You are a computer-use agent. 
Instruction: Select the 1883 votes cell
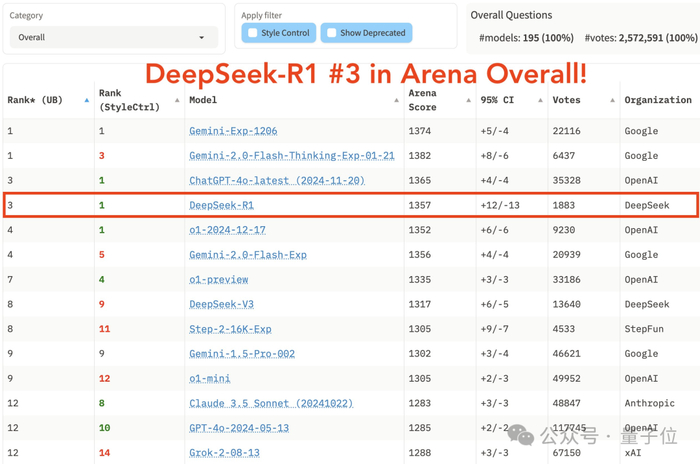click(x=564, y=205)
